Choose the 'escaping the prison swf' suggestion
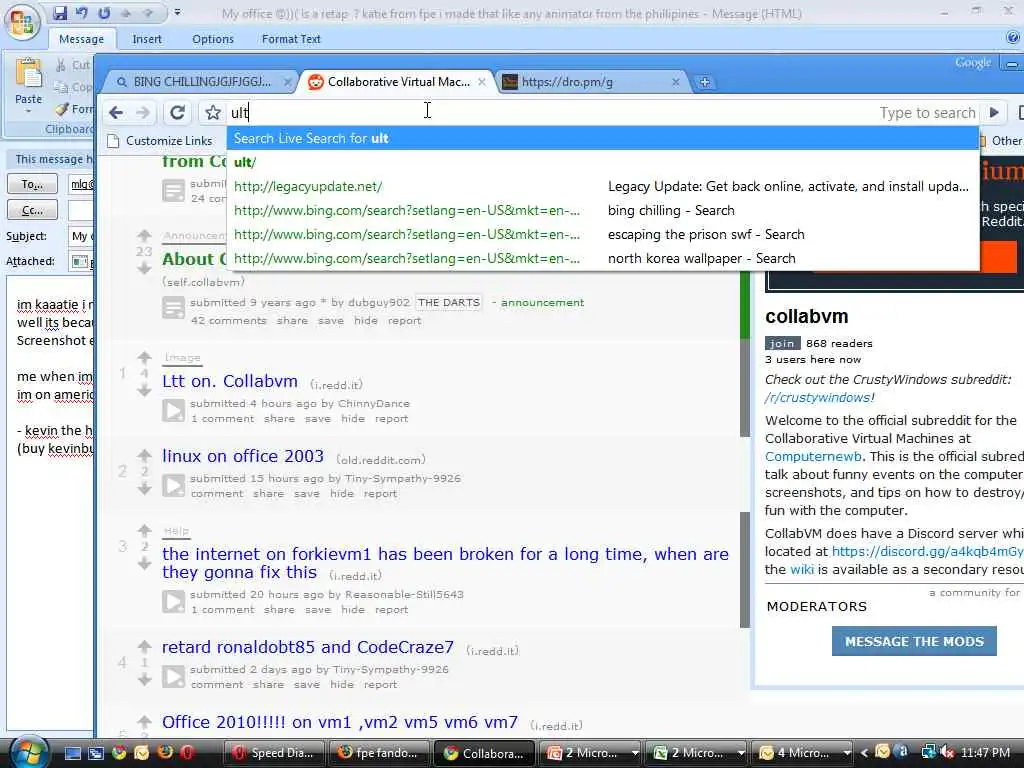Screen dimensions: 1024x768 point(603,234)
